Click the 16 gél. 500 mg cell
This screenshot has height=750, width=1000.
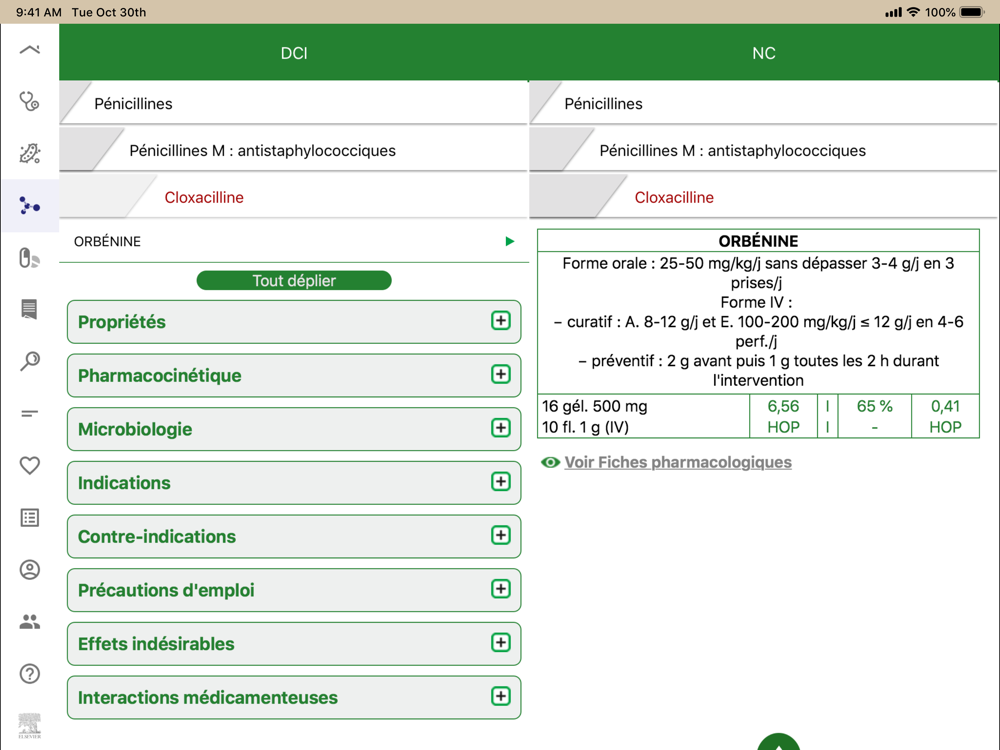click(594, 406)
